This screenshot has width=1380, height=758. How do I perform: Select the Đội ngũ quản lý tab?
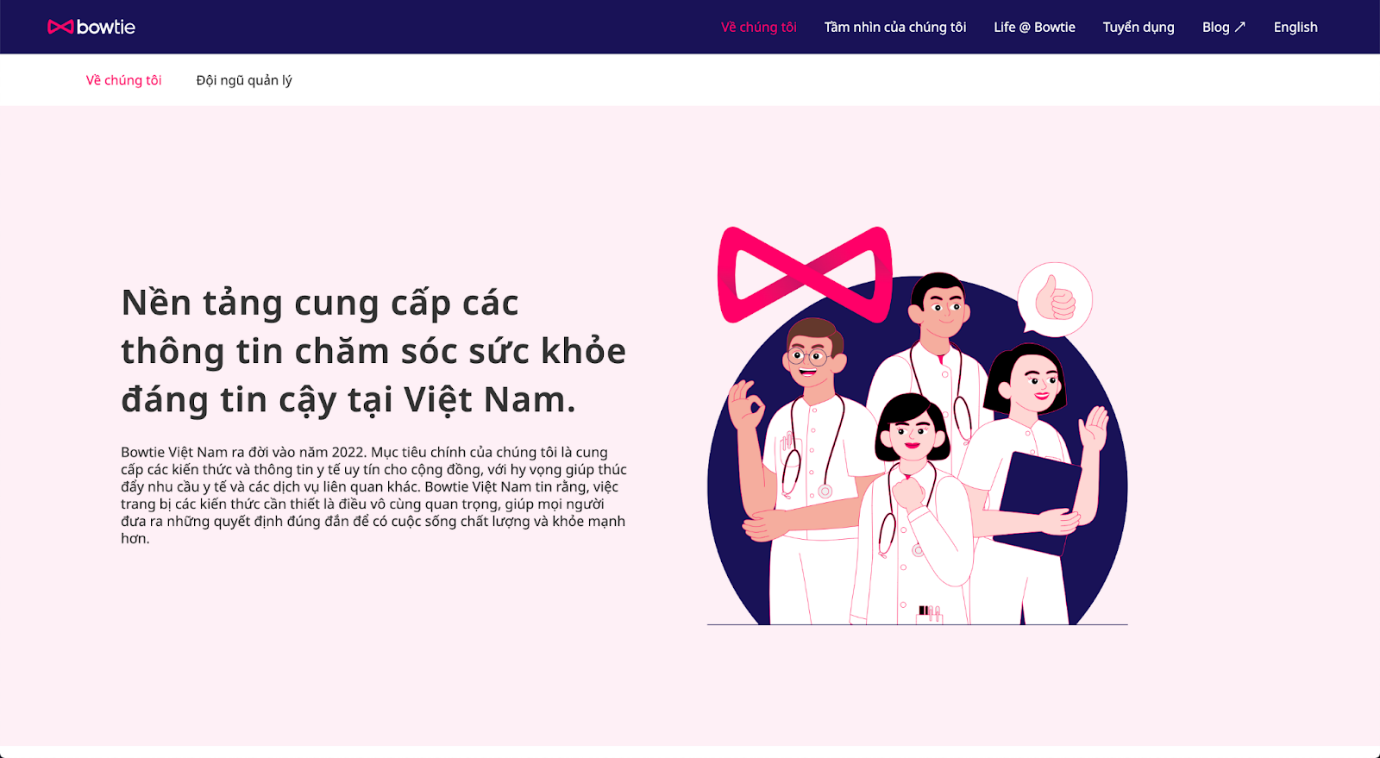pos(244,80)
